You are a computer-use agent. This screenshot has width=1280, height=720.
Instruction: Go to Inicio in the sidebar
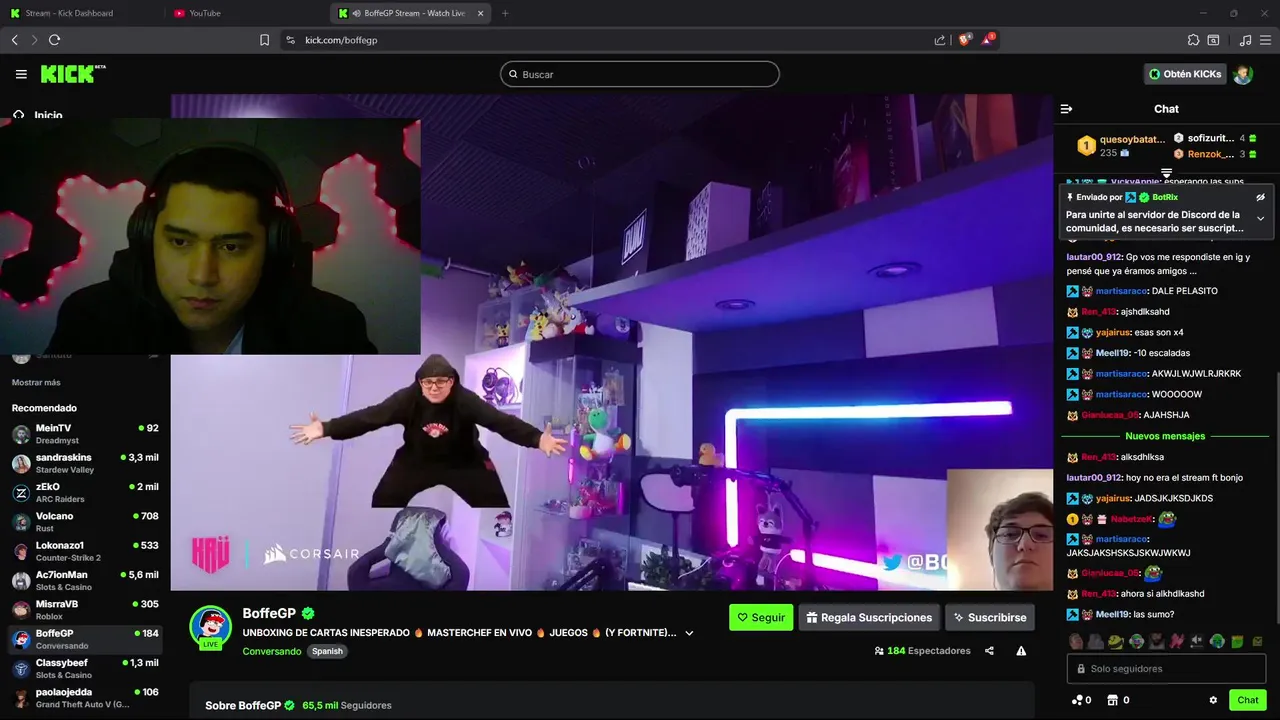click(38, 114)
